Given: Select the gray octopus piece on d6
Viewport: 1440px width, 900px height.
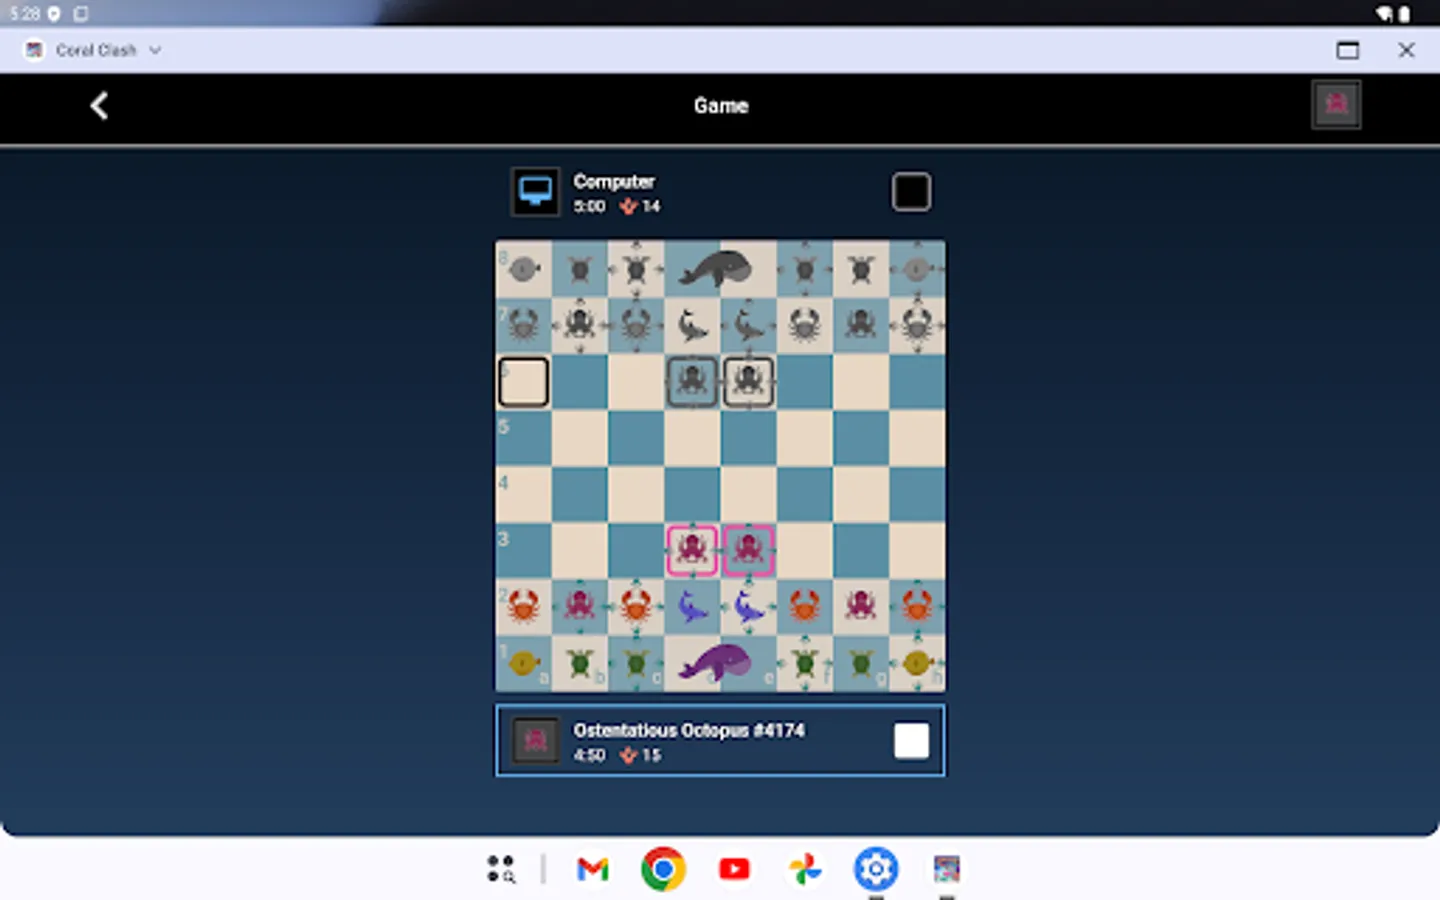Looking at the screenshot, I should (692, 381).
